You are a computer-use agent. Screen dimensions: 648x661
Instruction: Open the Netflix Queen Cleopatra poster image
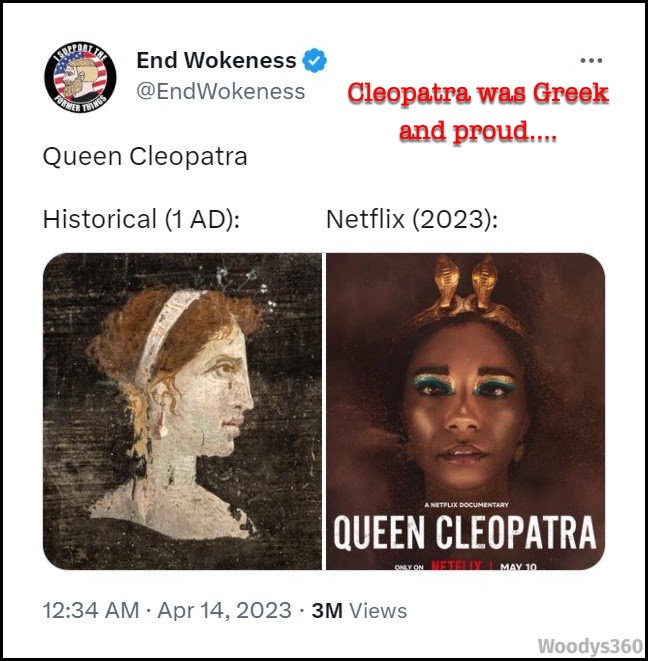tap(466, 411)
